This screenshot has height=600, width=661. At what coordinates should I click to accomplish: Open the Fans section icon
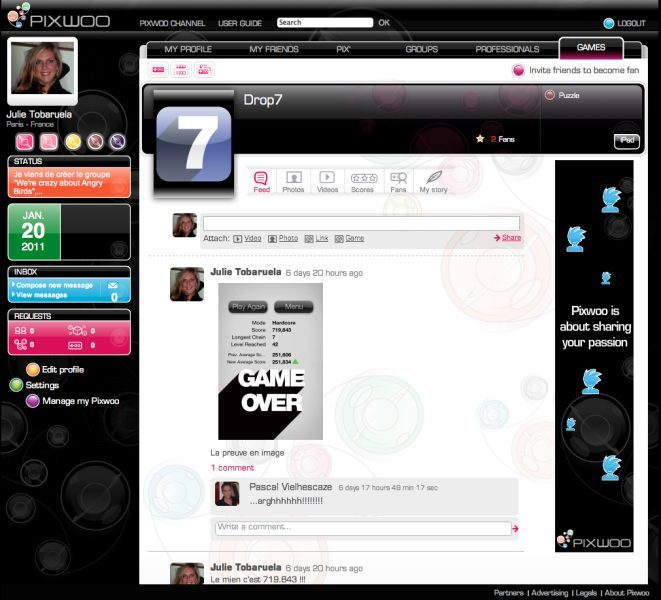point(398,182)
